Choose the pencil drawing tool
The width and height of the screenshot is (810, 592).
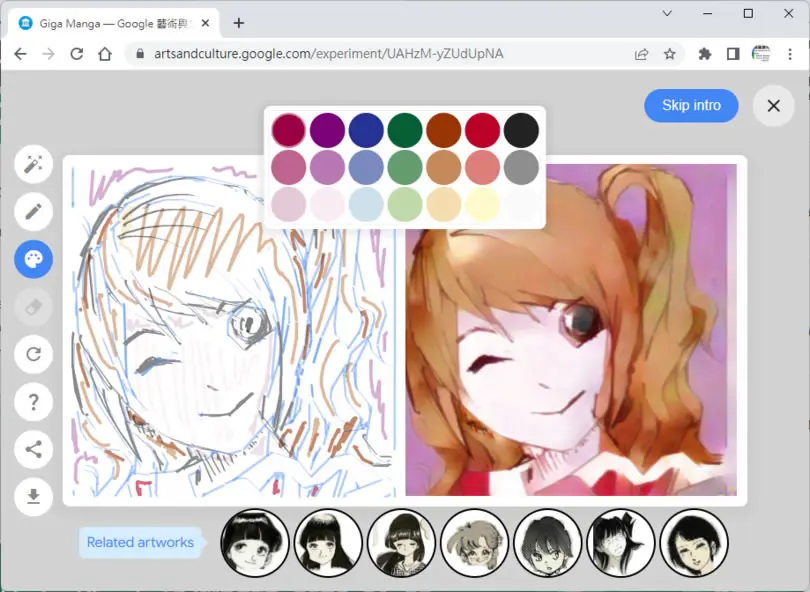34,212
